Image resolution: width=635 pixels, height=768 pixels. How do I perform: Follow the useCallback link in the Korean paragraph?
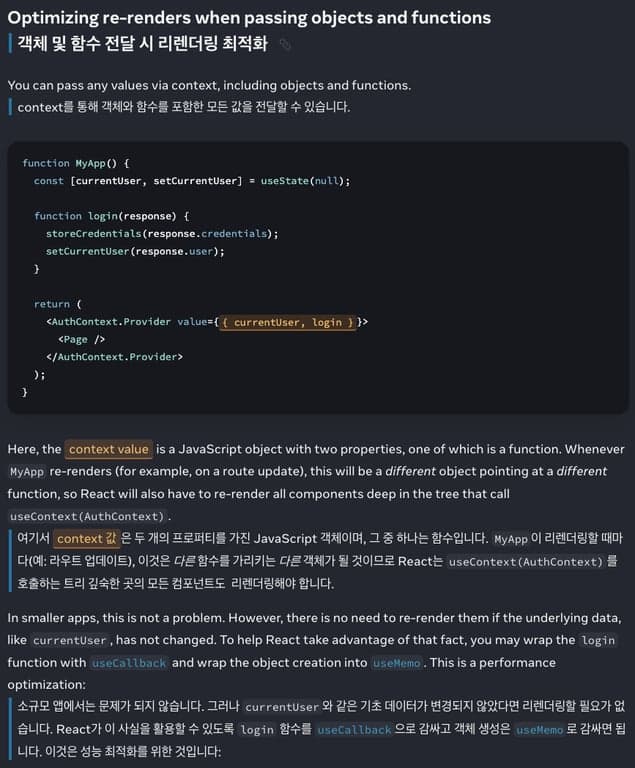(354, 730)
